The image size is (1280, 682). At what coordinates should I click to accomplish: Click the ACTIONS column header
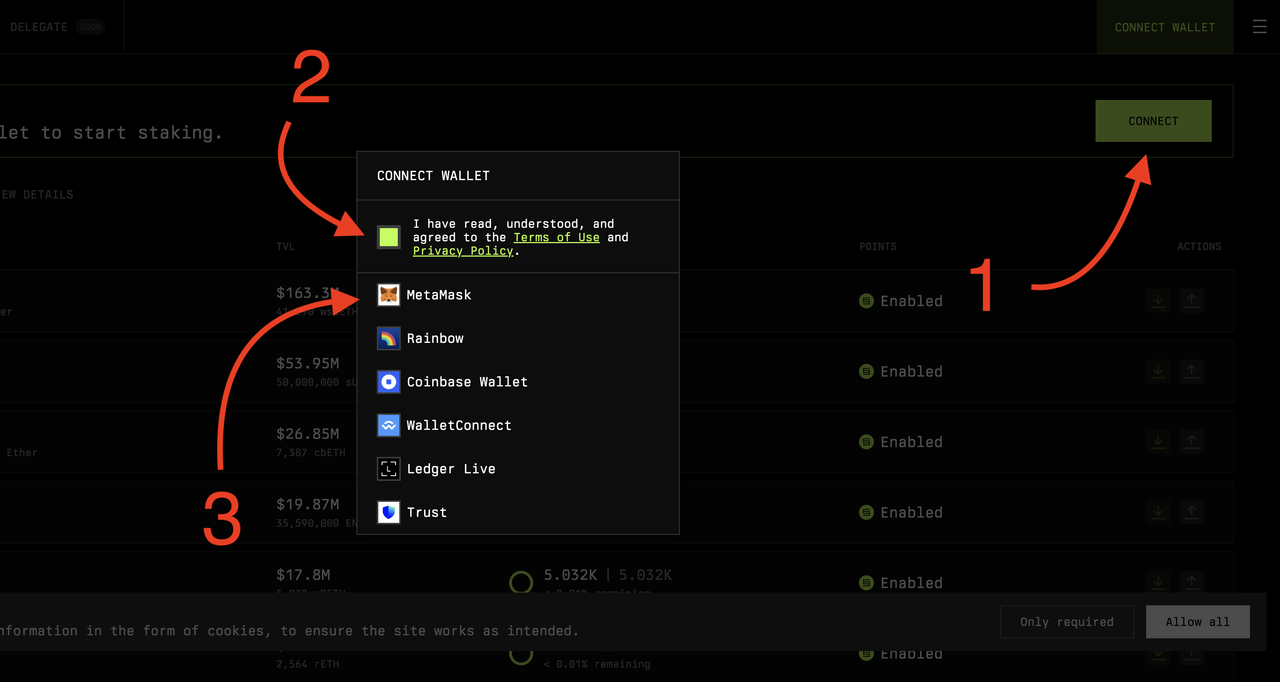click(x=1199, y=246)
